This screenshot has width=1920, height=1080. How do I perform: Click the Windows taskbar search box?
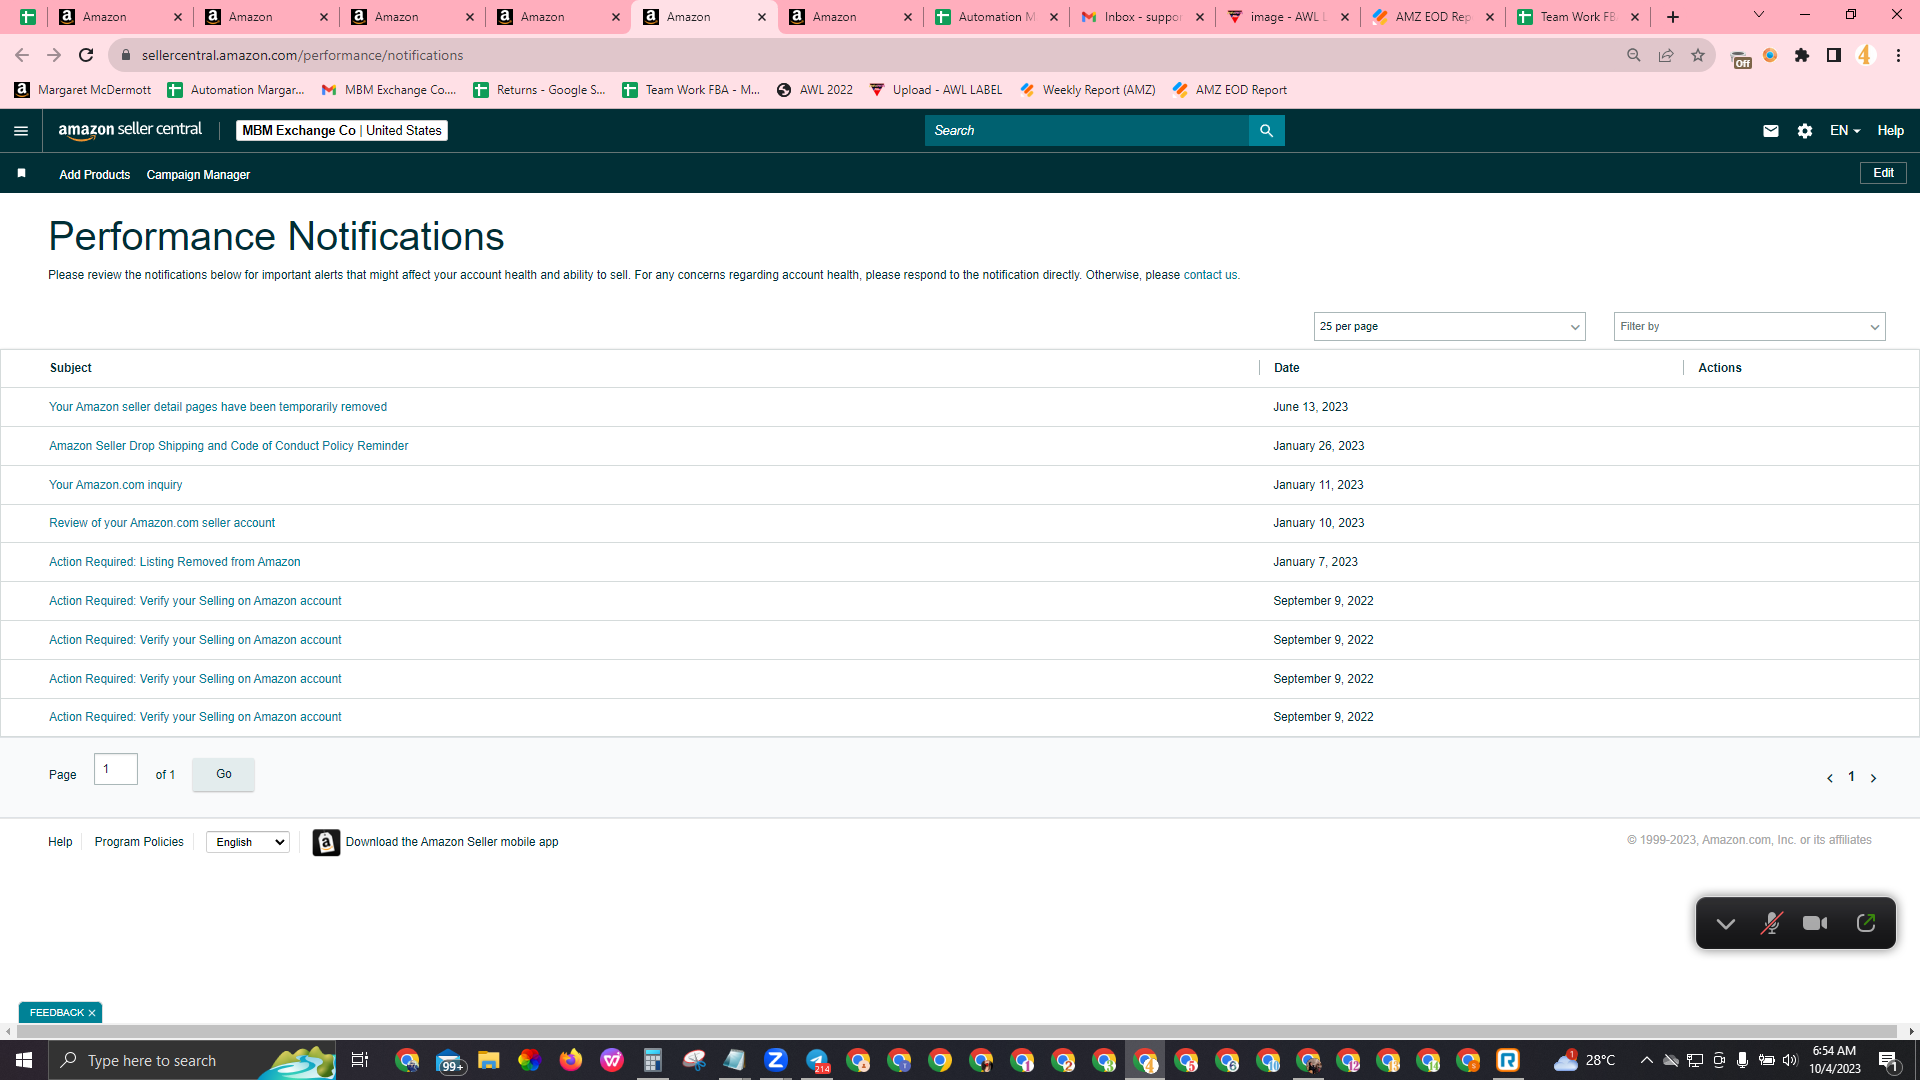point(192,1060)
